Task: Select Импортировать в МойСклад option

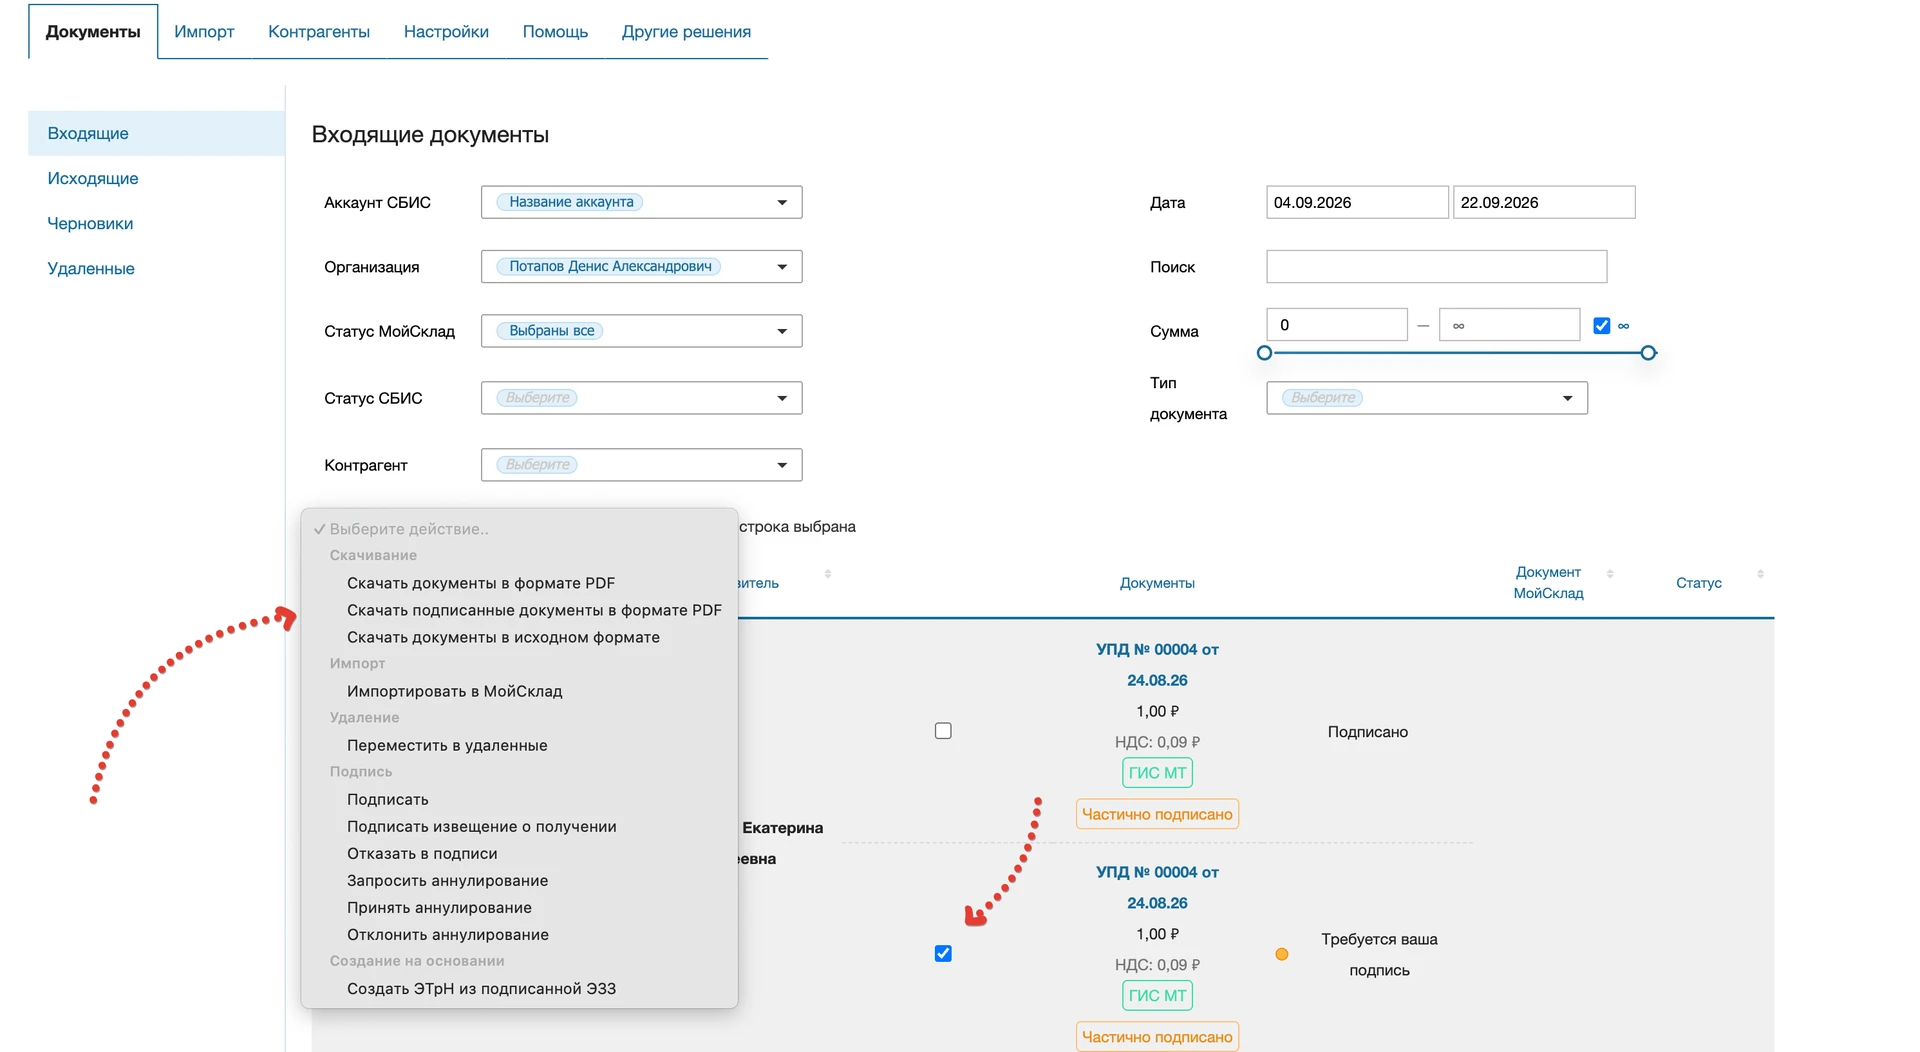Action: coord(454,691)
